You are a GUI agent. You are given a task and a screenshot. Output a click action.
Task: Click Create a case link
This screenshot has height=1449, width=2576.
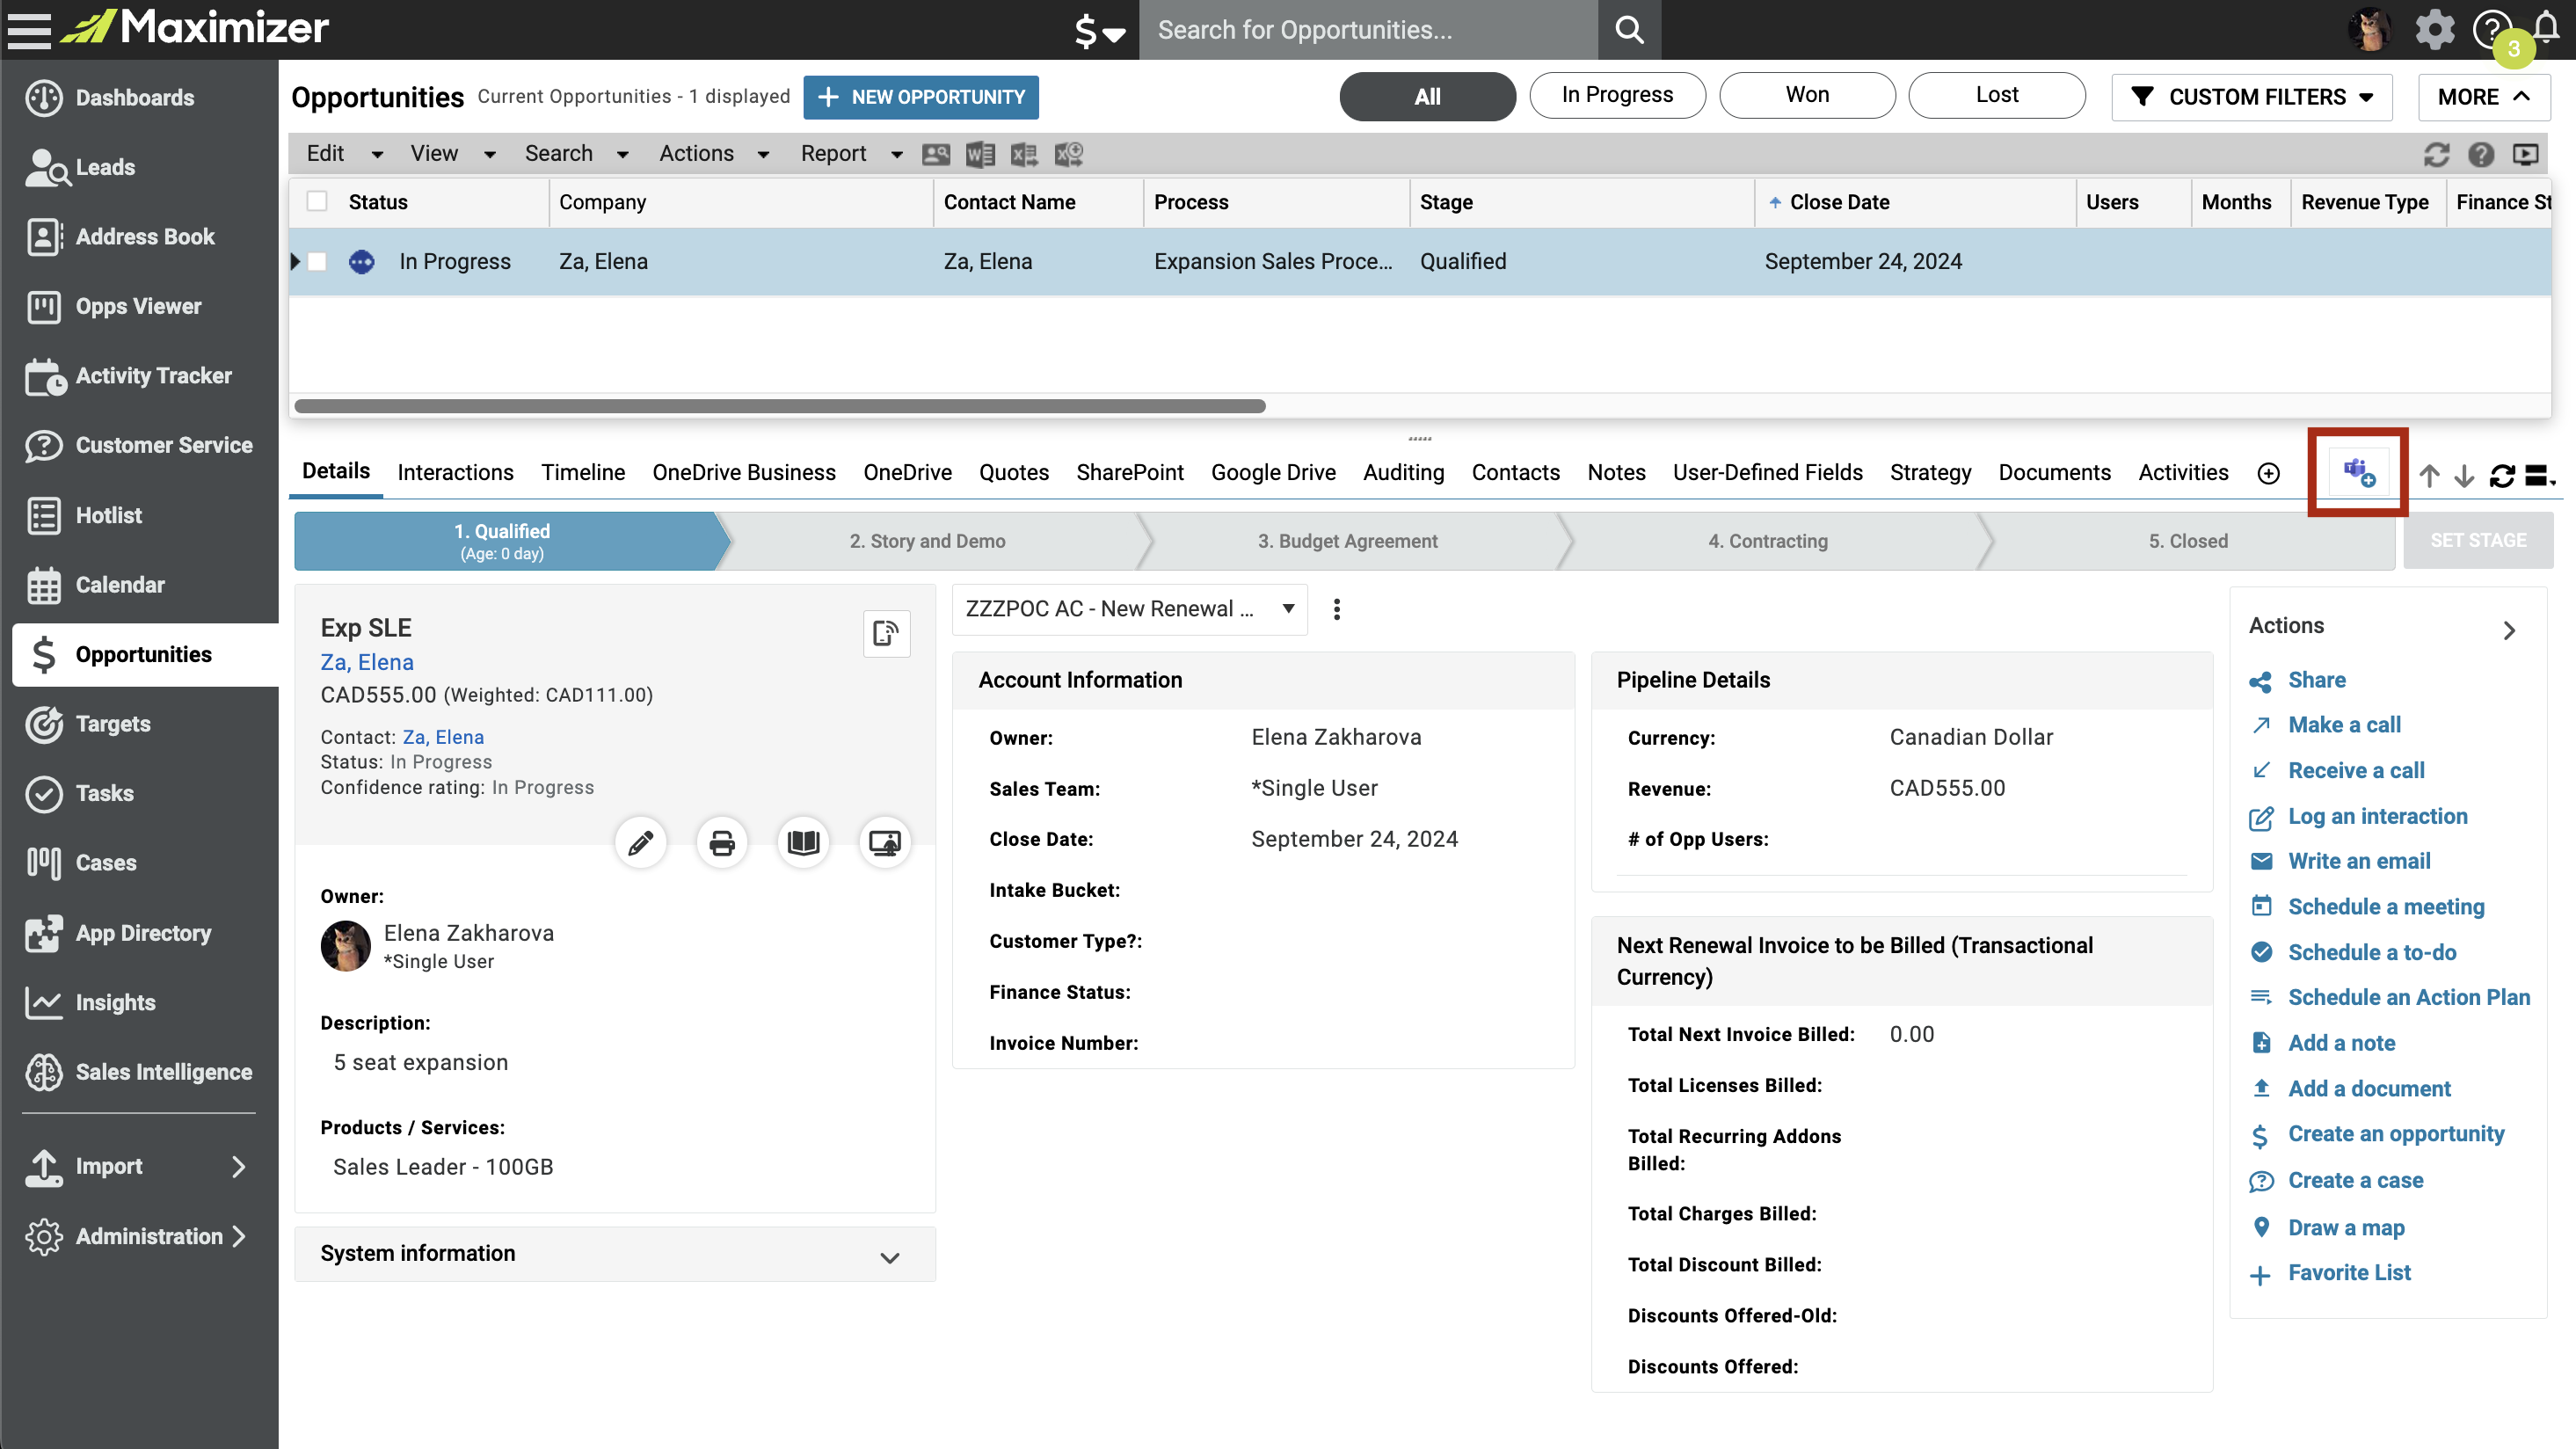(x=2355, y=1180)
